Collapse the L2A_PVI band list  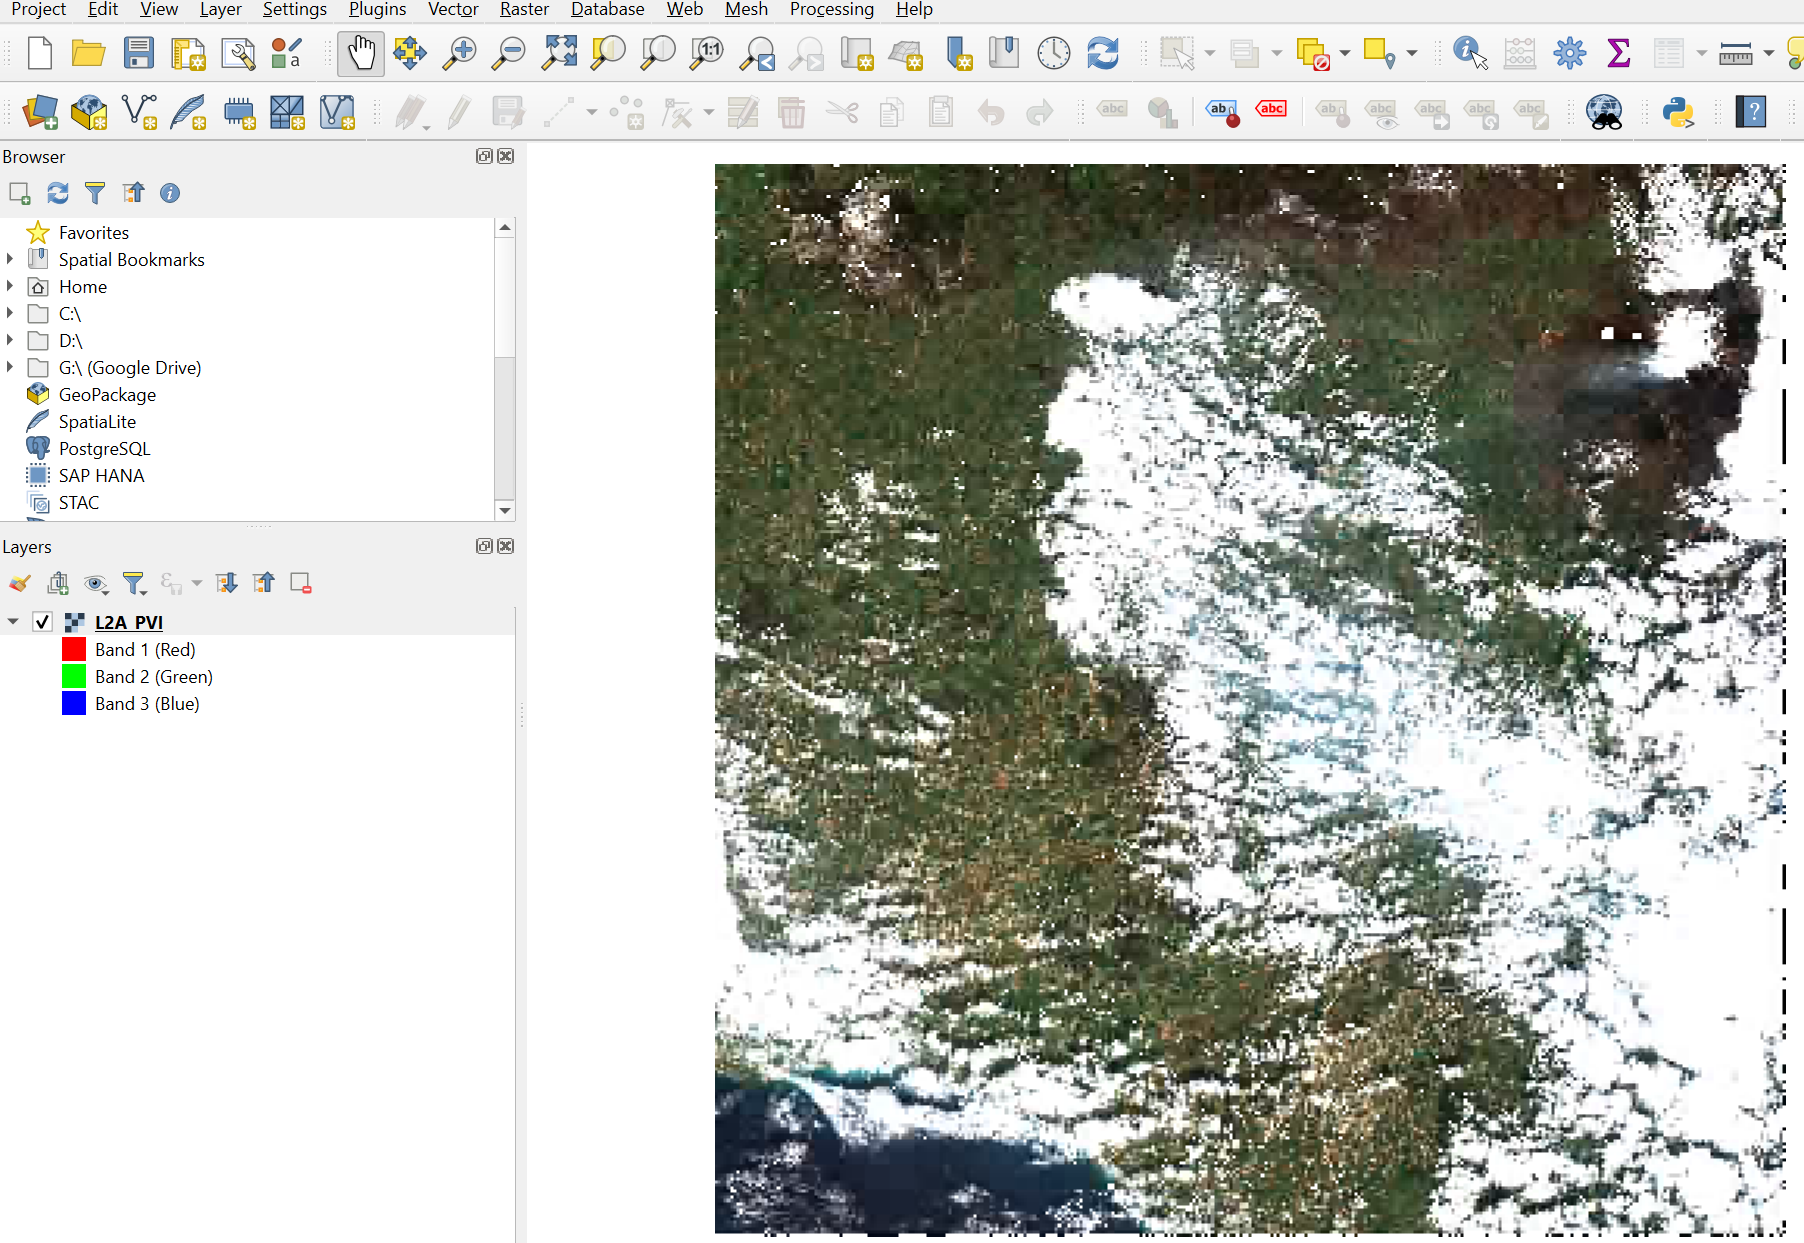(x=13, y=621)
